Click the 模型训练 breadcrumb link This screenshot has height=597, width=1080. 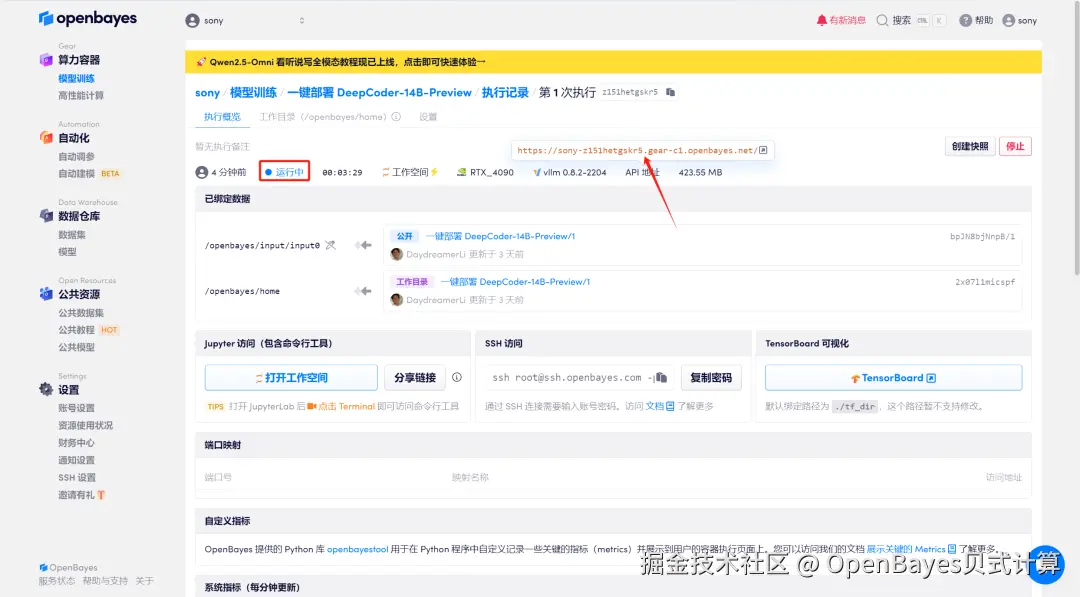tap(253, 92)
